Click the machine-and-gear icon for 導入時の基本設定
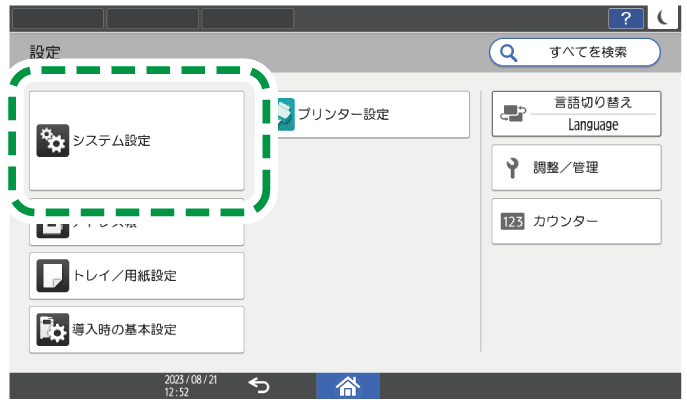687x404 pixels. (x=53, y=330)
